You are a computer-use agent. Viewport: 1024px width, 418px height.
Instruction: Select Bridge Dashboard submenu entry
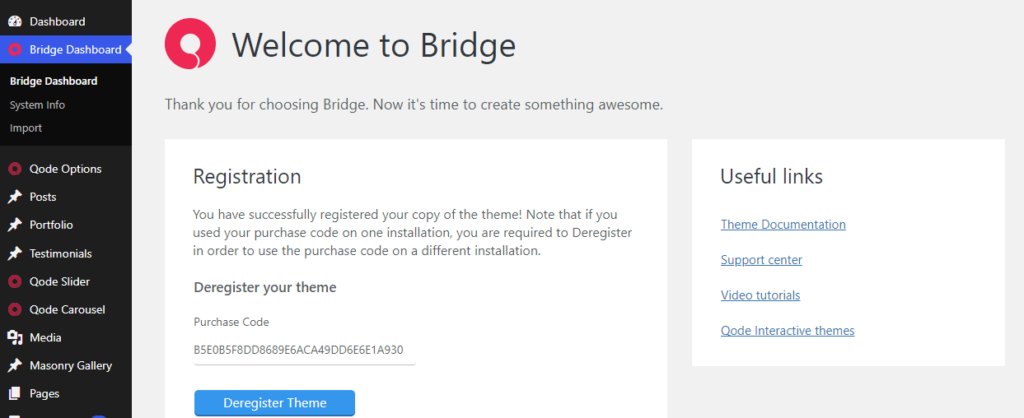tap(54, 81)
